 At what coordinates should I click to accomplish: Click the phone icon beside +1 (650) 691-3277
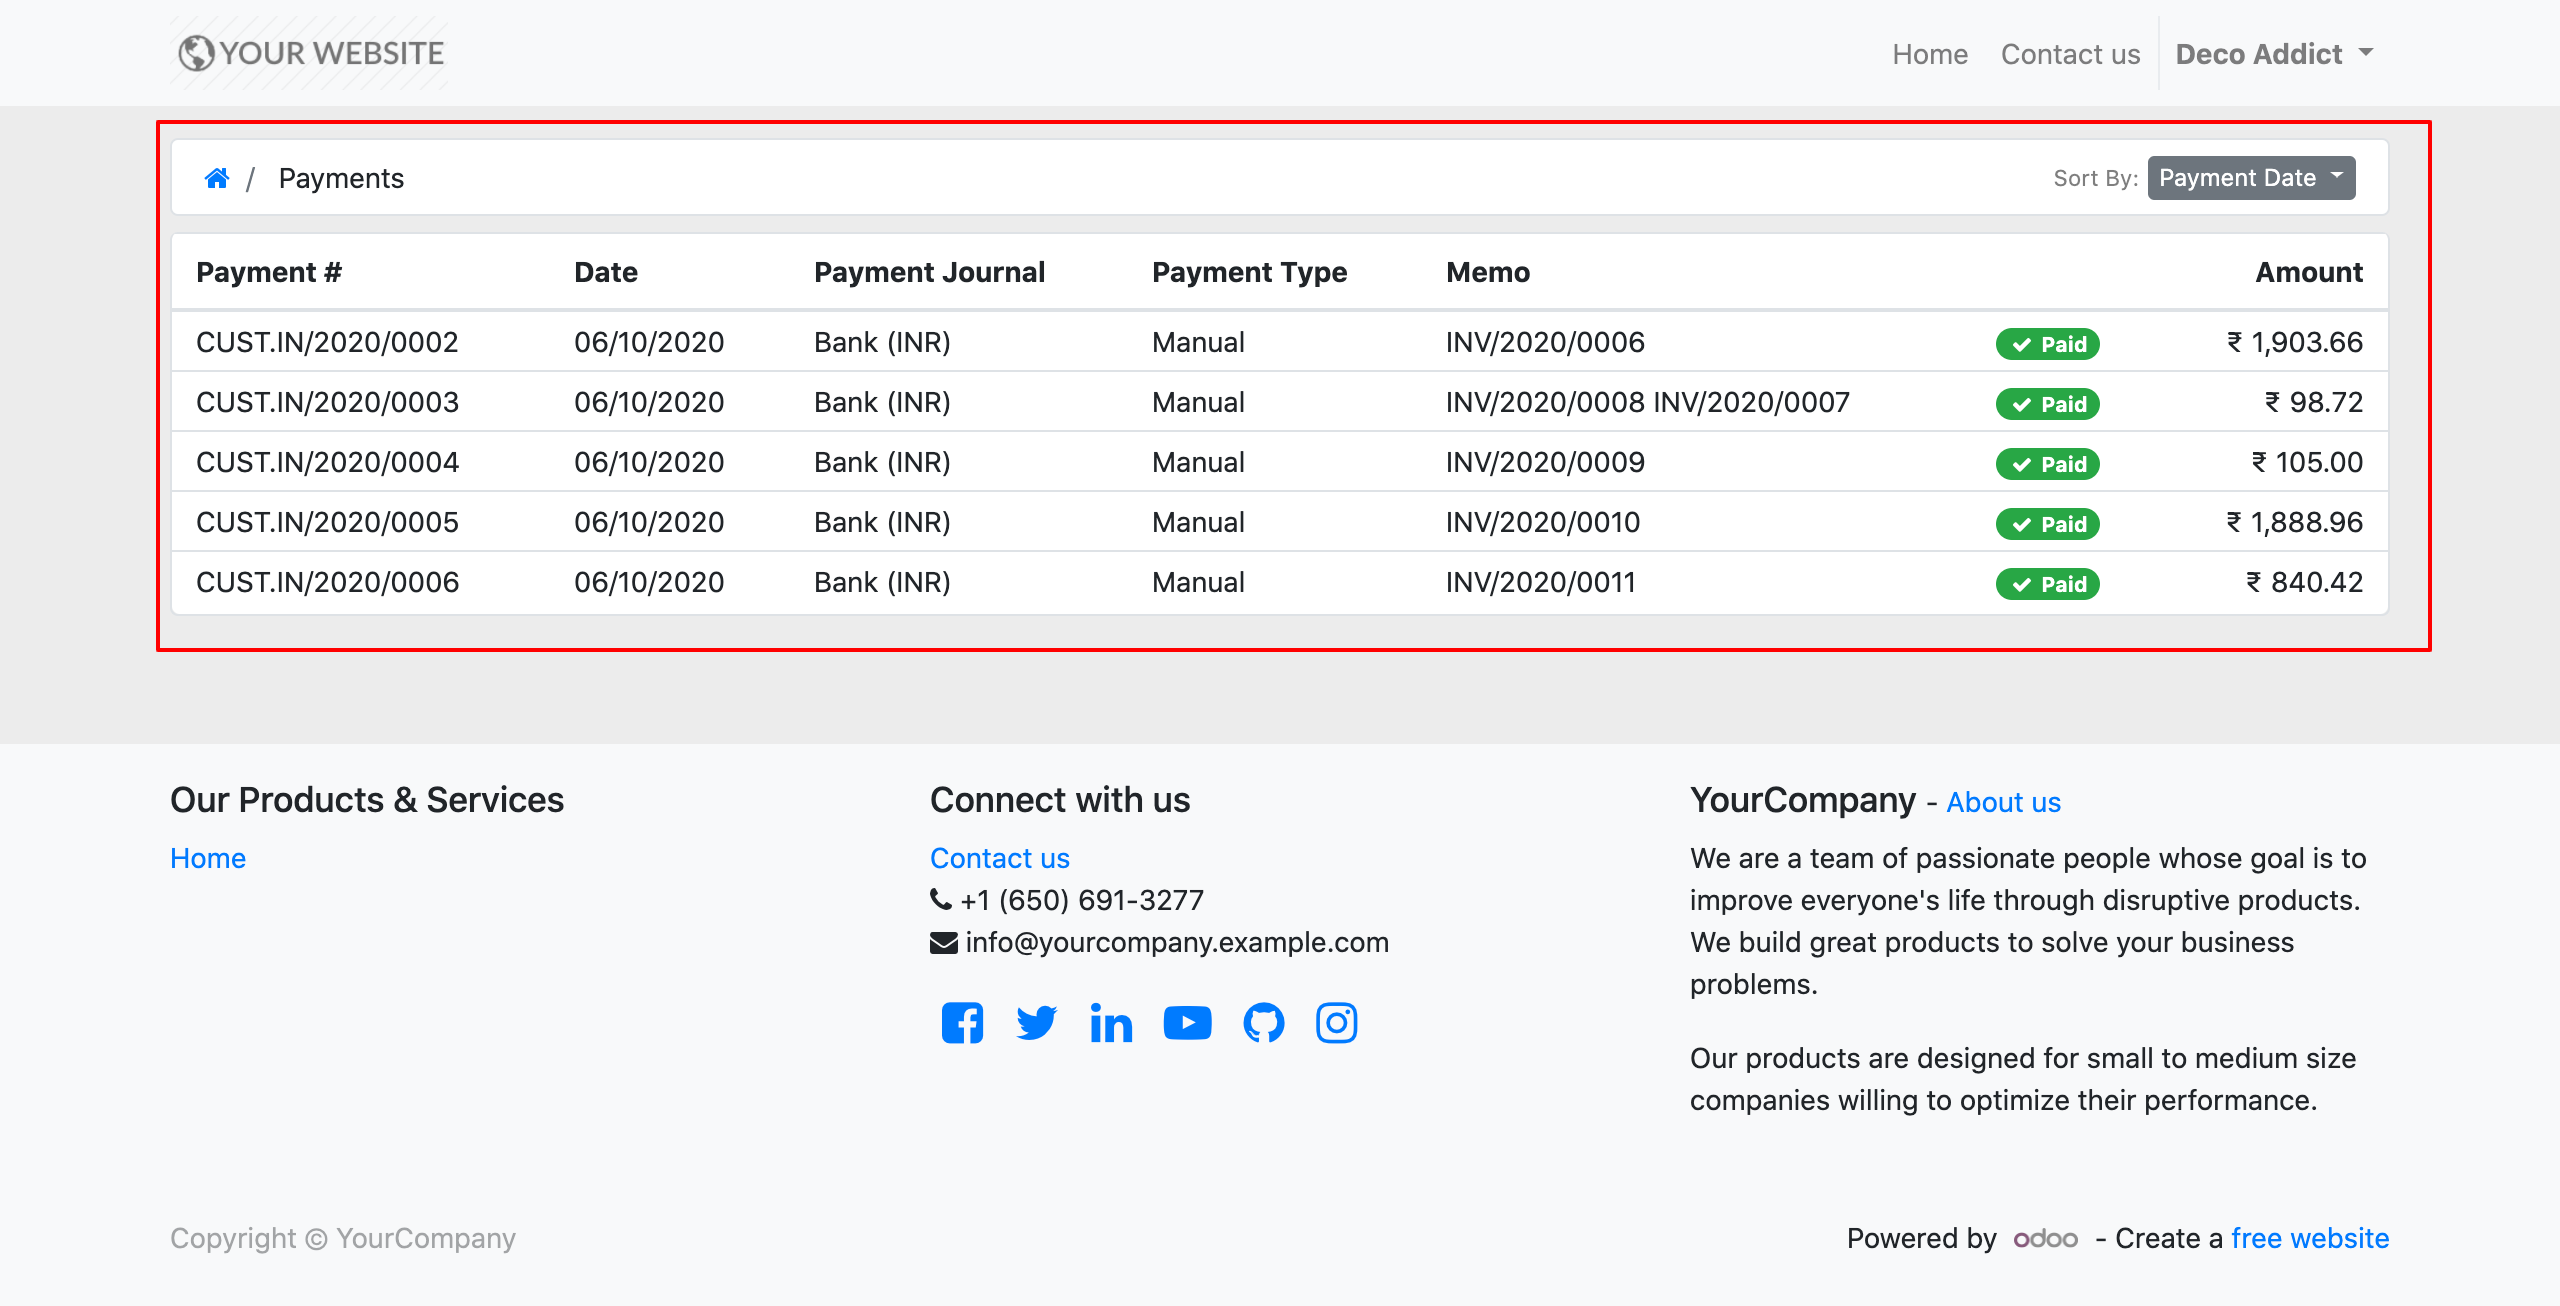[941, 900]
